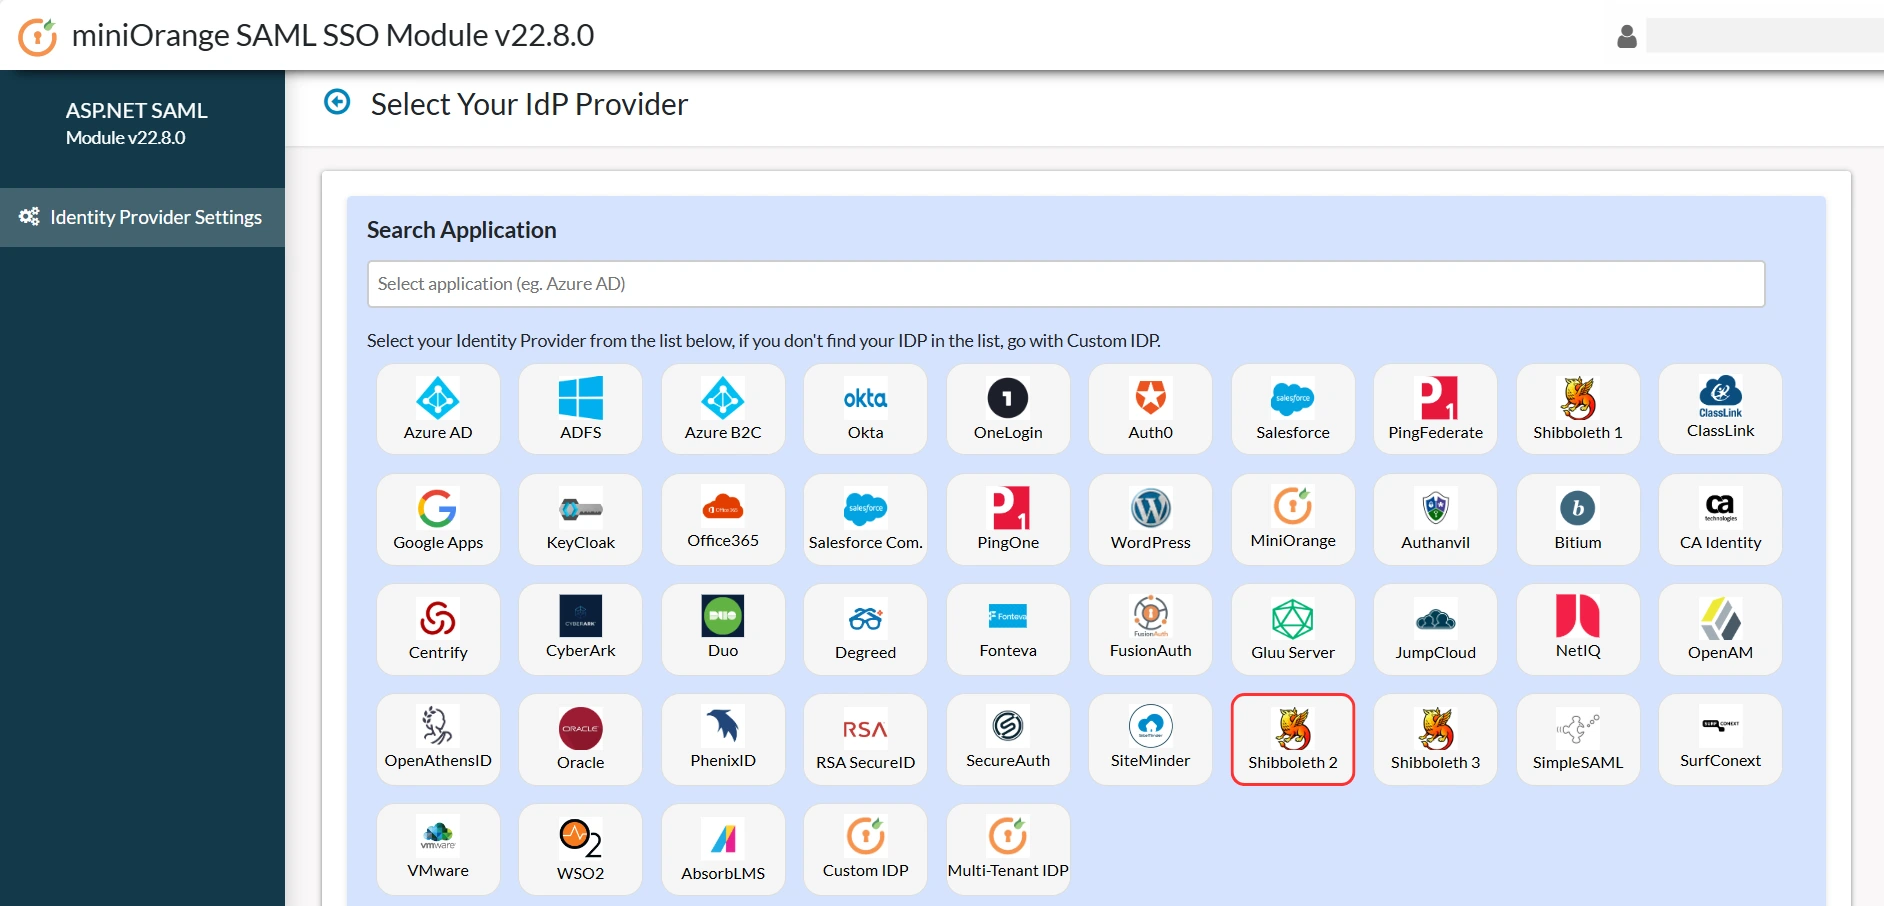
Task: Choose PingFederate as identity provider
Action: tap(1436, 409)
